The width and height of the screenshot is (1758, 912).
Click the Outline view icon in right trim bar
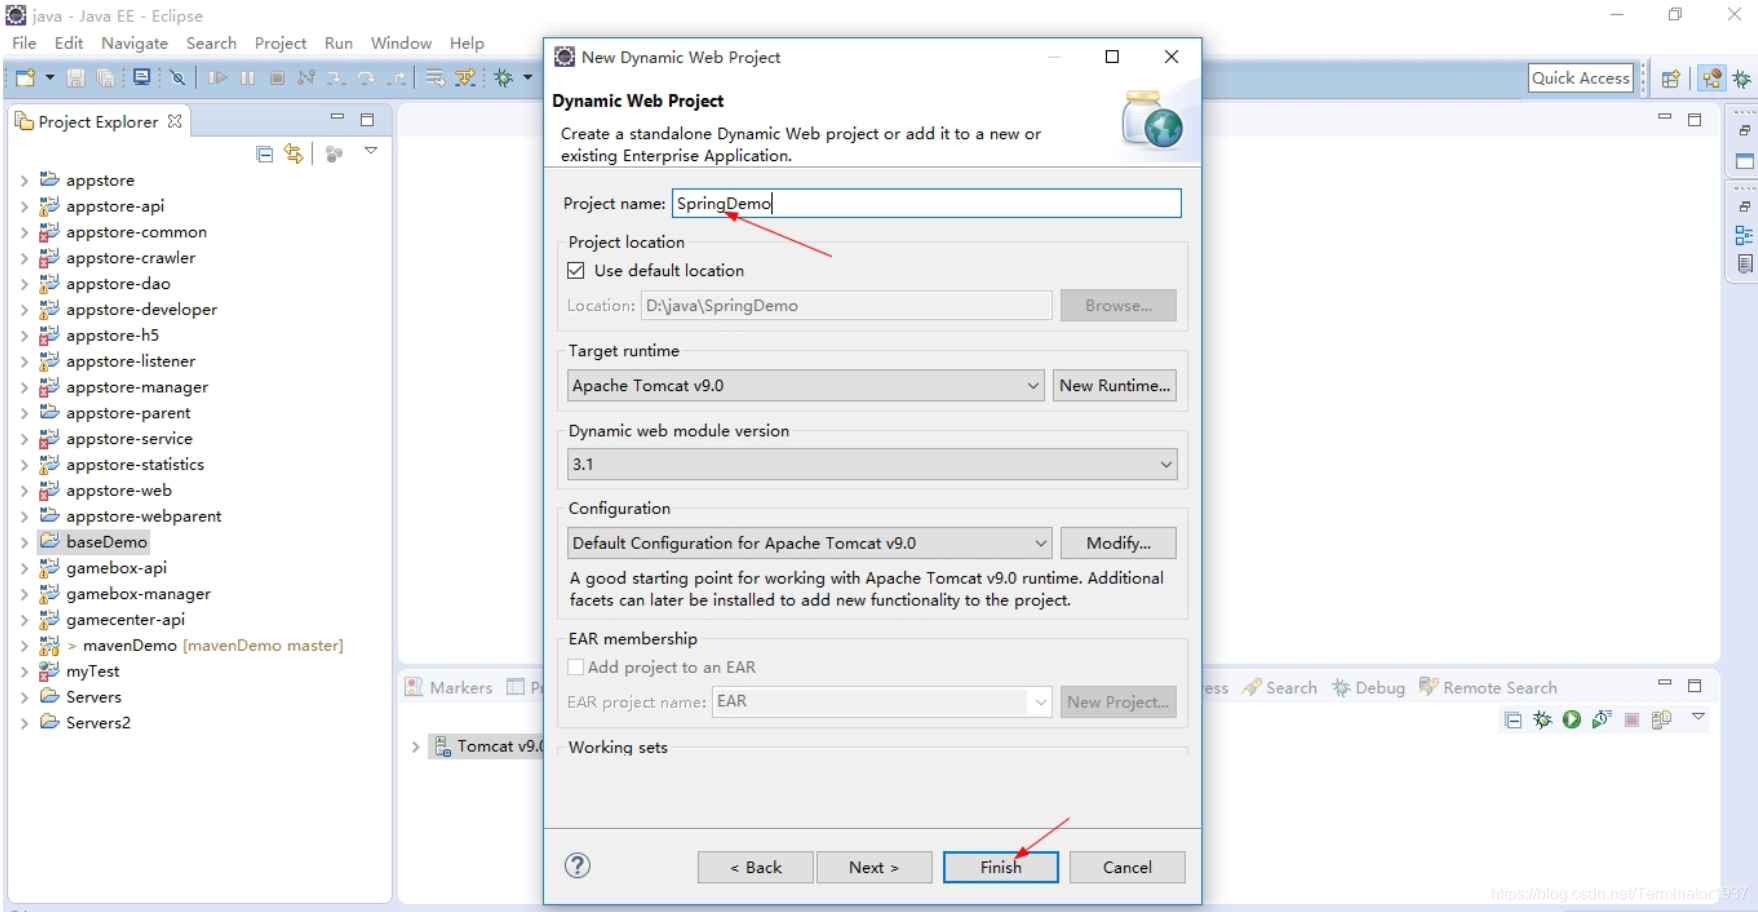1744,235
